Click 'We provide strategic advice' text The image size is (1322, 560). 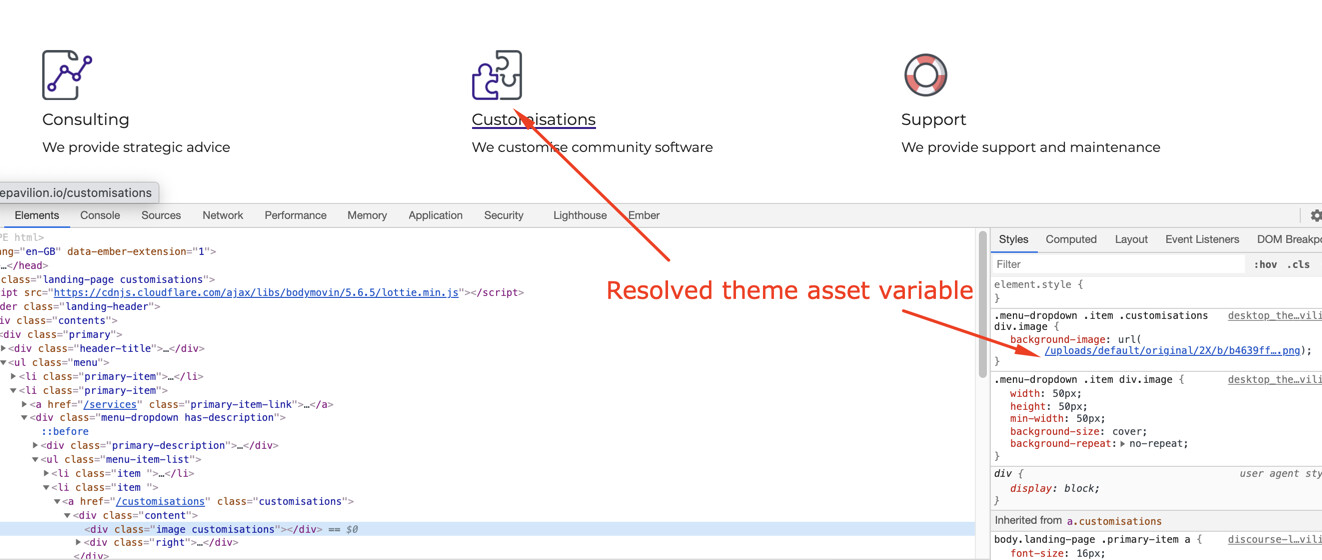tap(136, 147)
